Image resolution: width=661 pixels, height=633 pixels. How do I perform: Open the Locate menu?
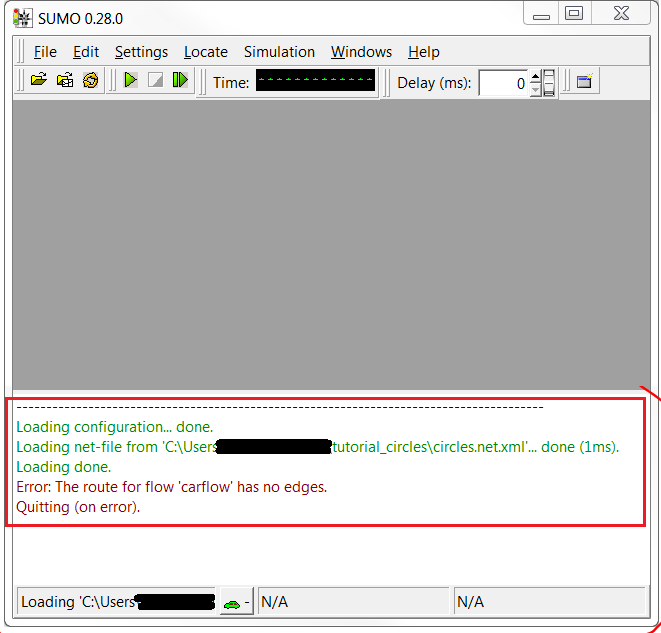pyautogui.click(x=206, y=52)
